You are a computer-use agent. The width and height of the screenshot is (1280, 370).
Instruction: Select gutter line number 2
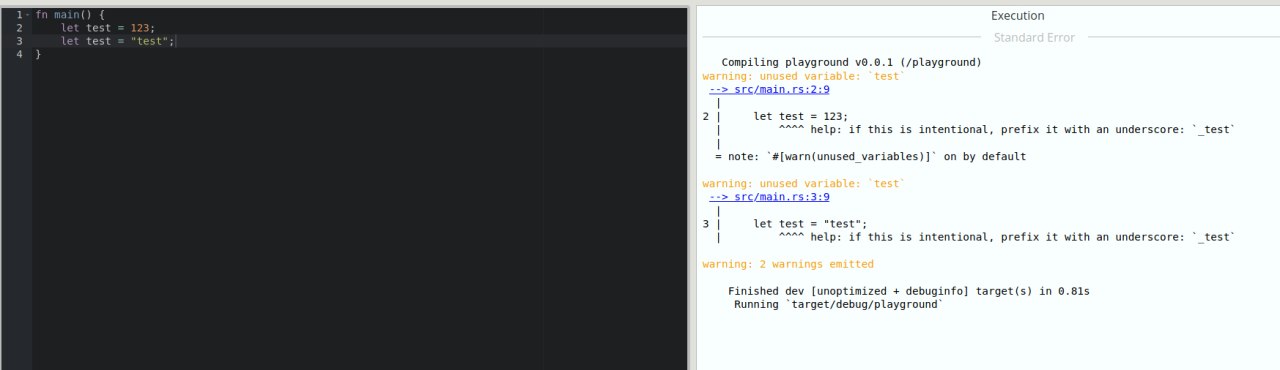coord(19,28)
